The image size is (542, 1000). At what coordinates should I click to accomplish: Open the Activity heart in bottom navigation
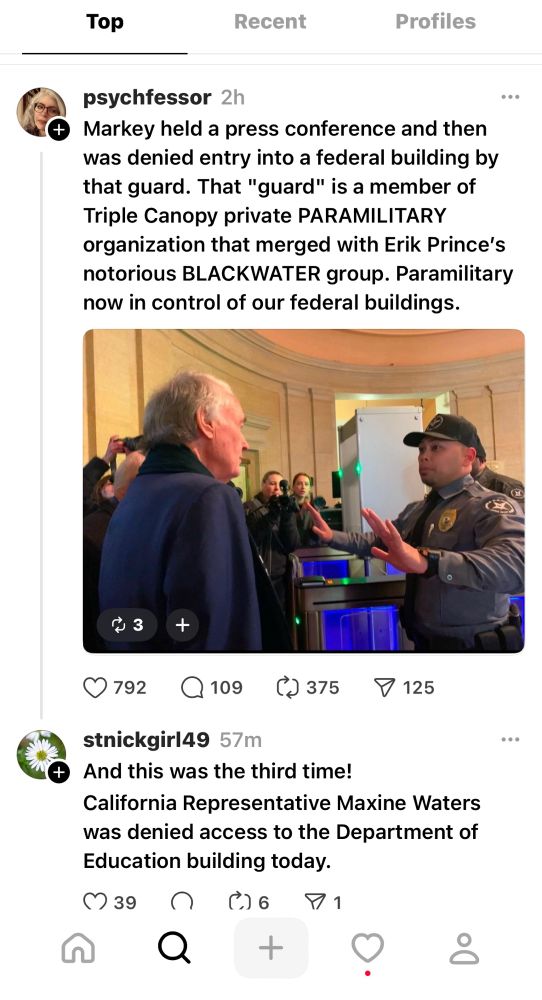click(368, 948)
